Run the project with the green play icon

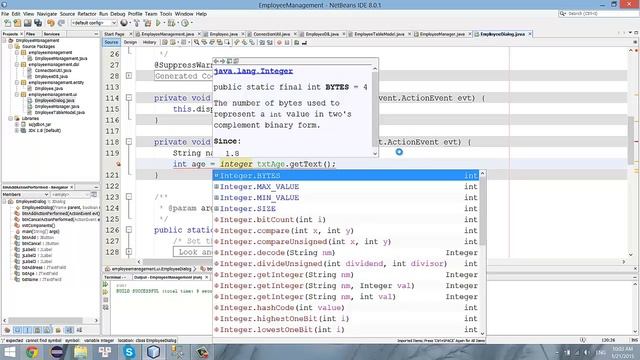(158, 23)
